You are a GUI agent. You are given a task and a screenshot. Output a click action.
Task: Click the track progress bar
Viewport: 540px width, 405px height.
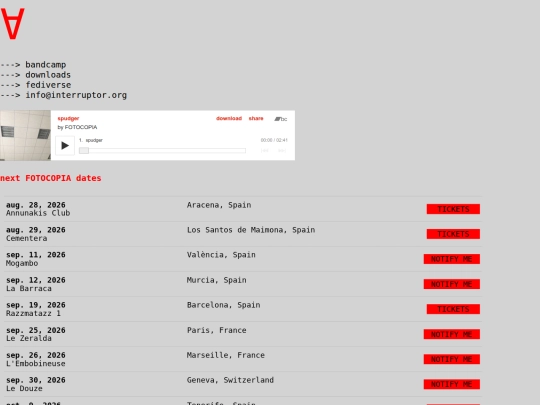[x=162, y=150]
